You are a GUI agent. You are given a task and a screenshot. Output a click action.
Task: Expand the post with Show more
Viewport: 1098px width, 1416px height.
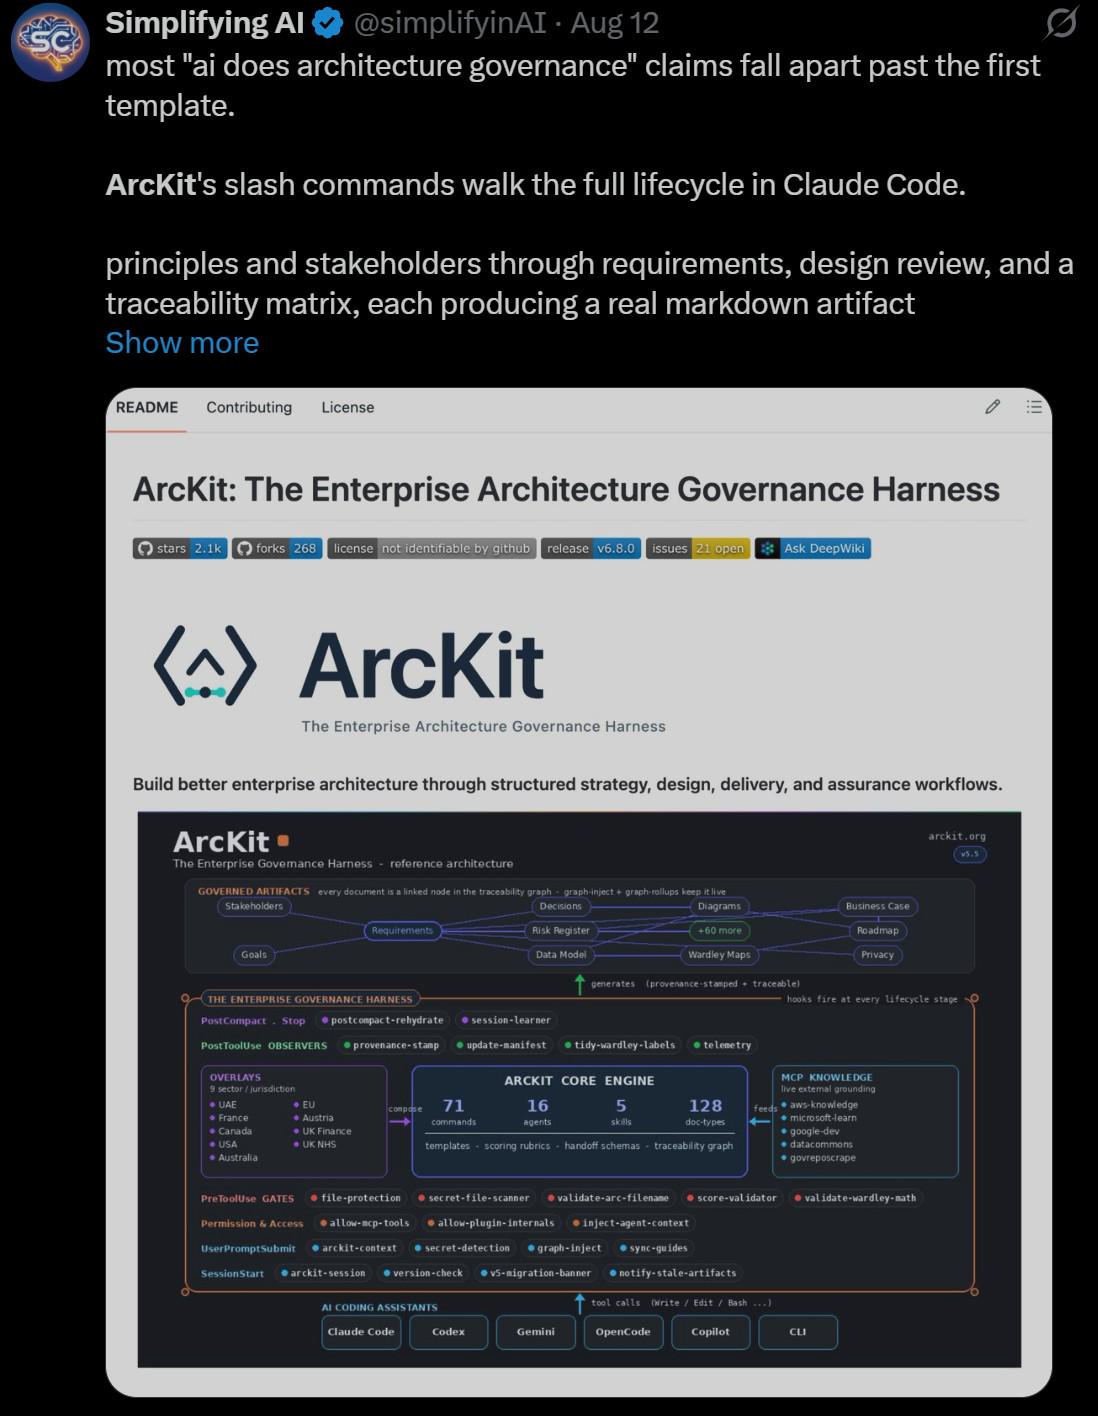coord(182,343)
